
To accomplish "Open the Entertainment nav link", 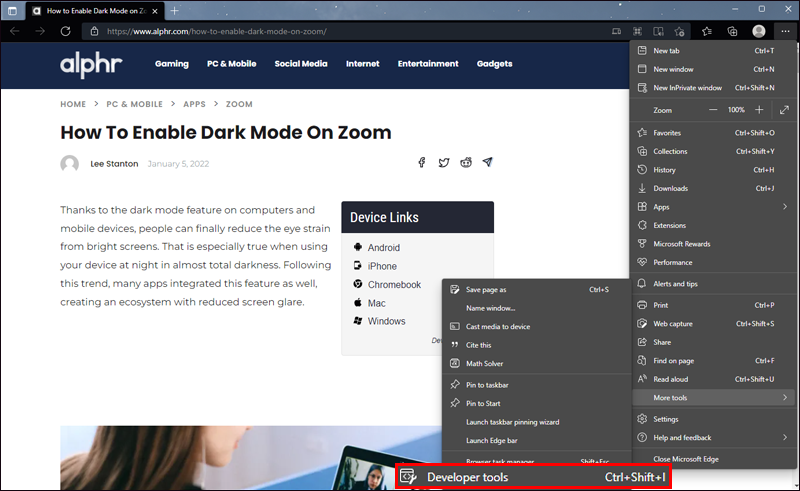I will point(428,64).
